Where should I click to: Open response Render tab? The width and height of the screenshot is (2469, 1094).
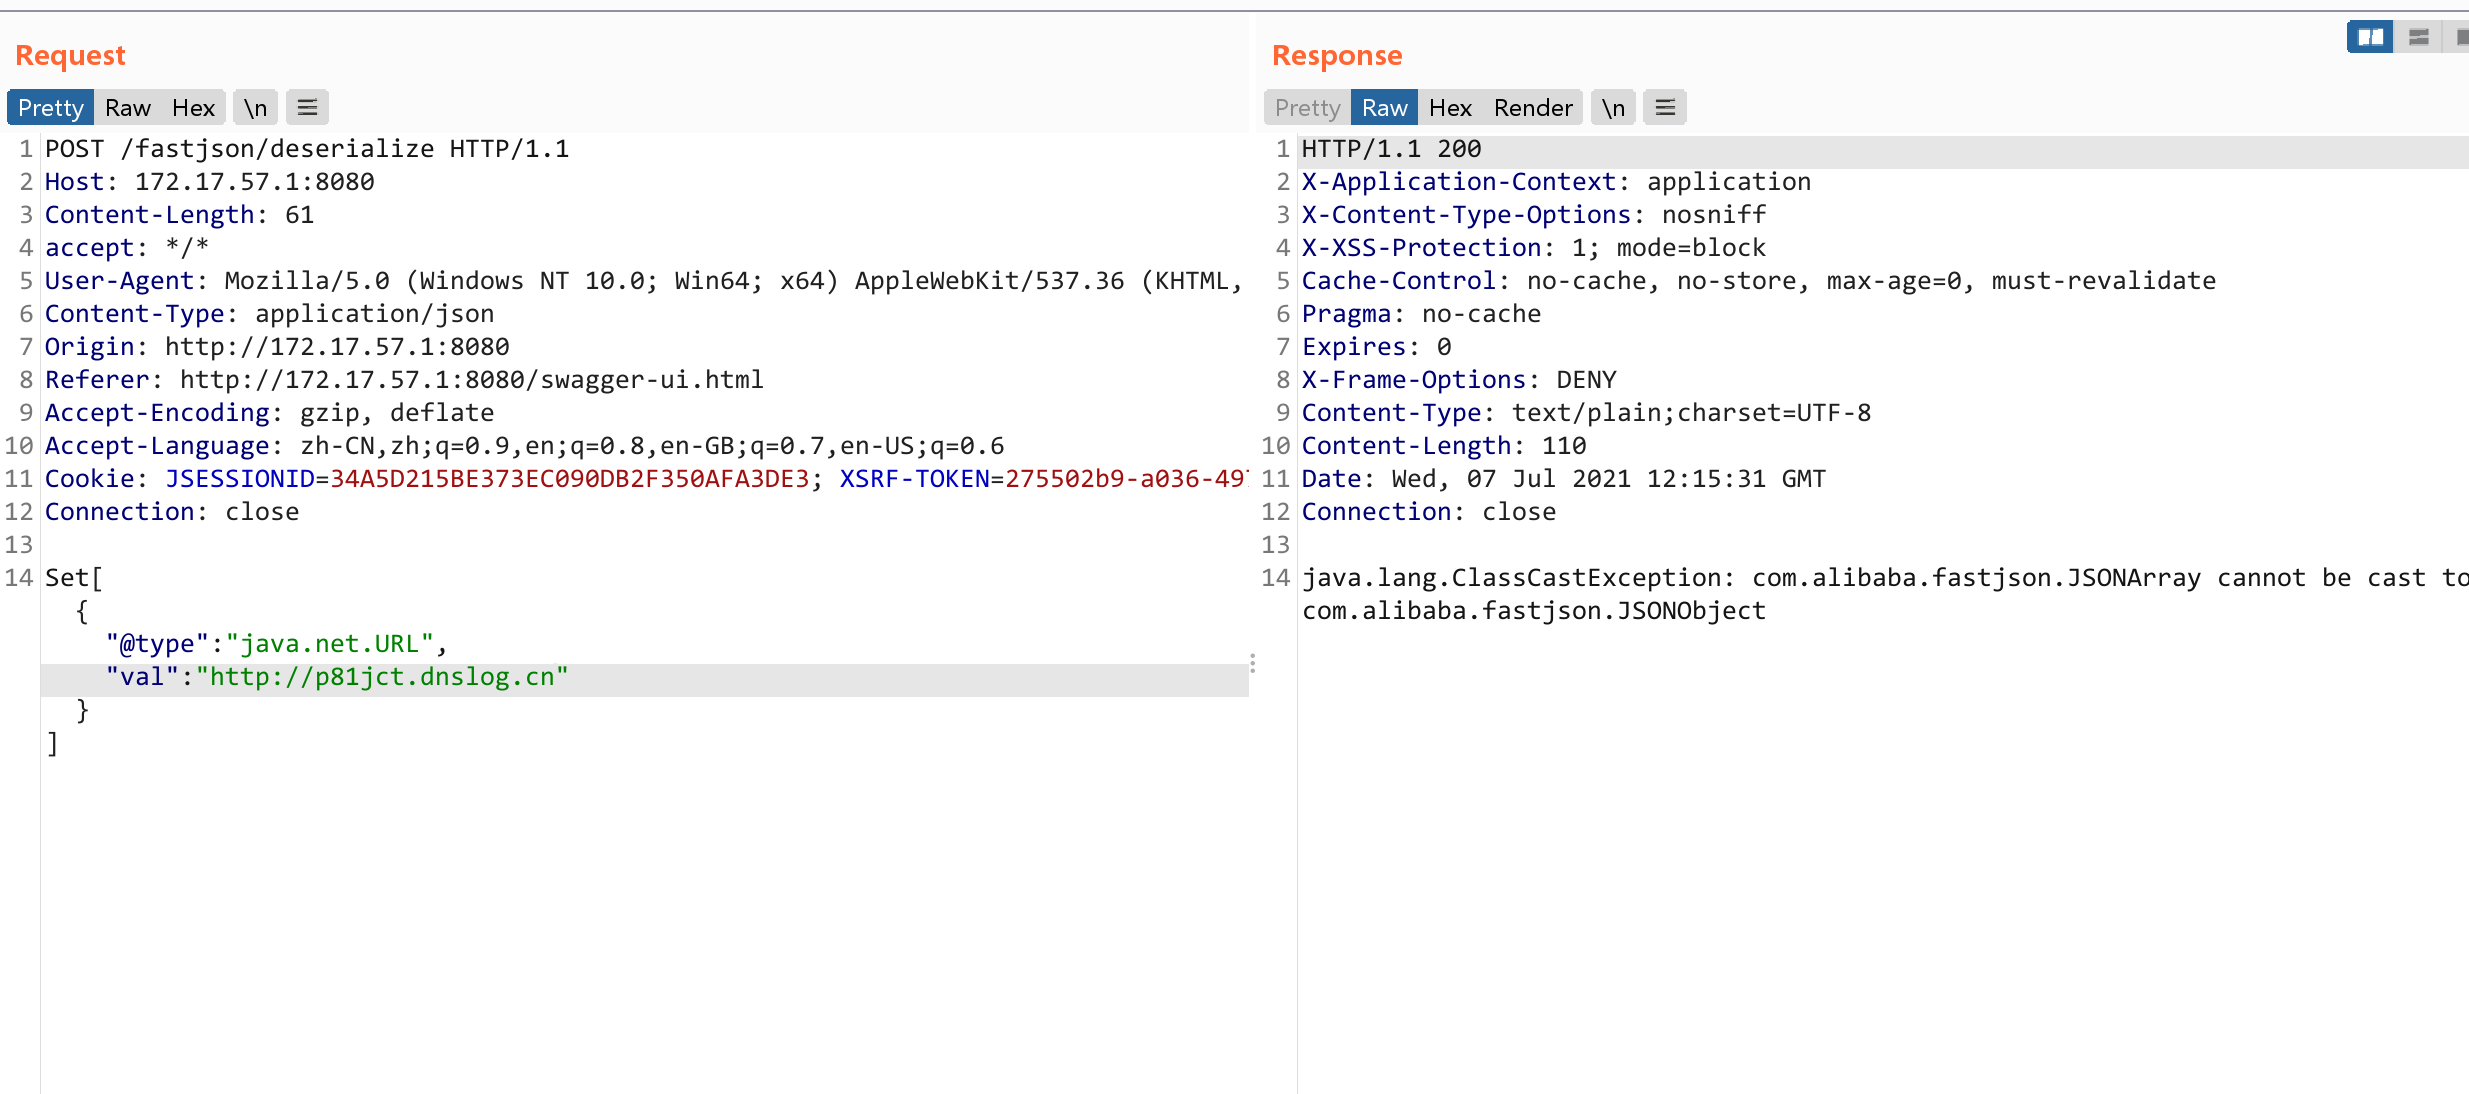click(1532, 108)
